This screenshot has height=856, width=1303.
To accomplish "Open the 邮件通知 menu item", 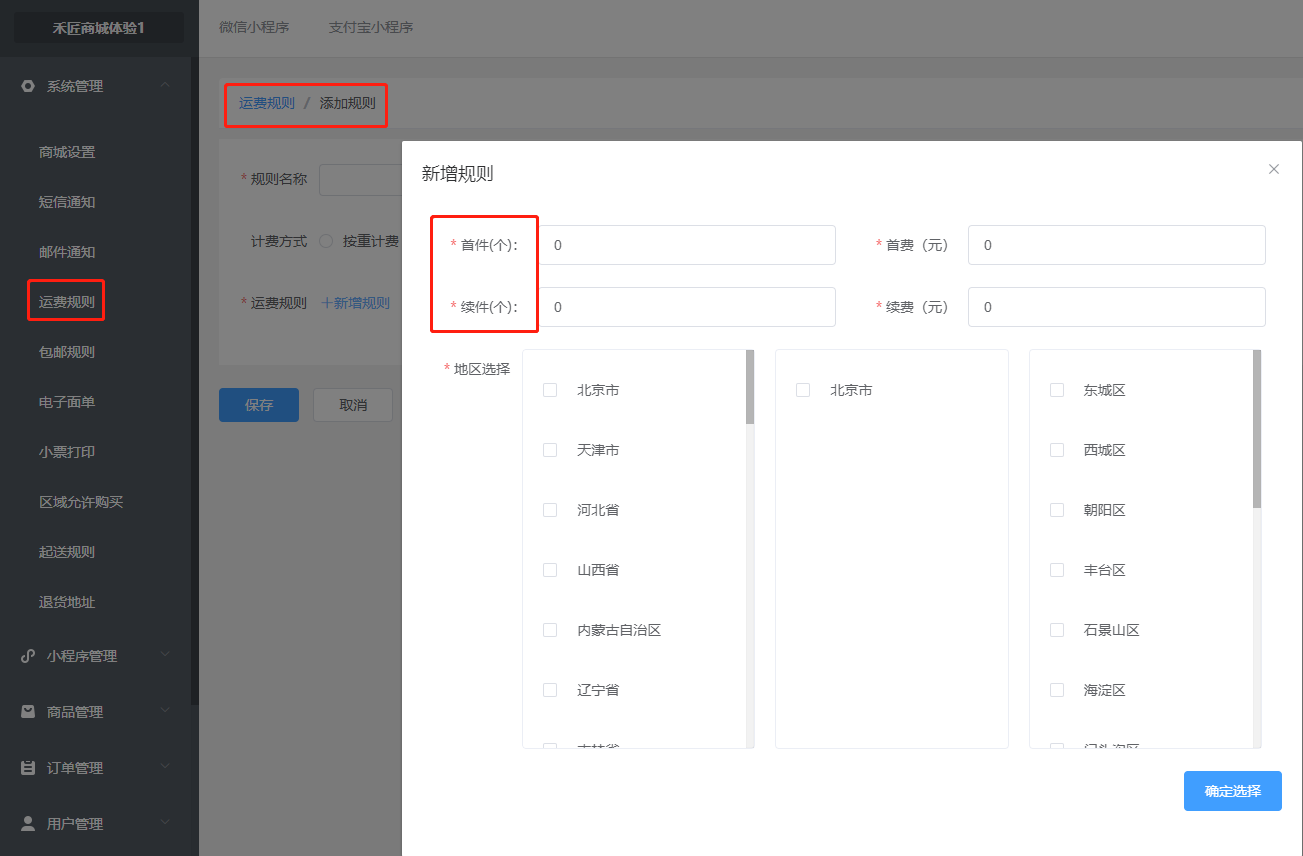I will (67, 252).
